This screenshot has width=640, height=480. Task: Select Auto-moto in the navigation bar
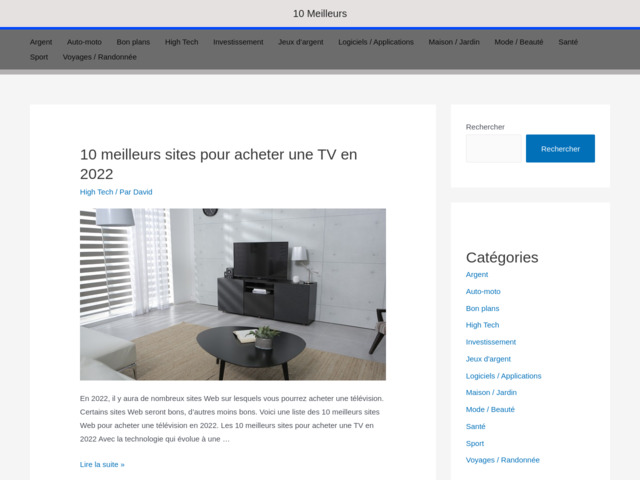(84, 42)
